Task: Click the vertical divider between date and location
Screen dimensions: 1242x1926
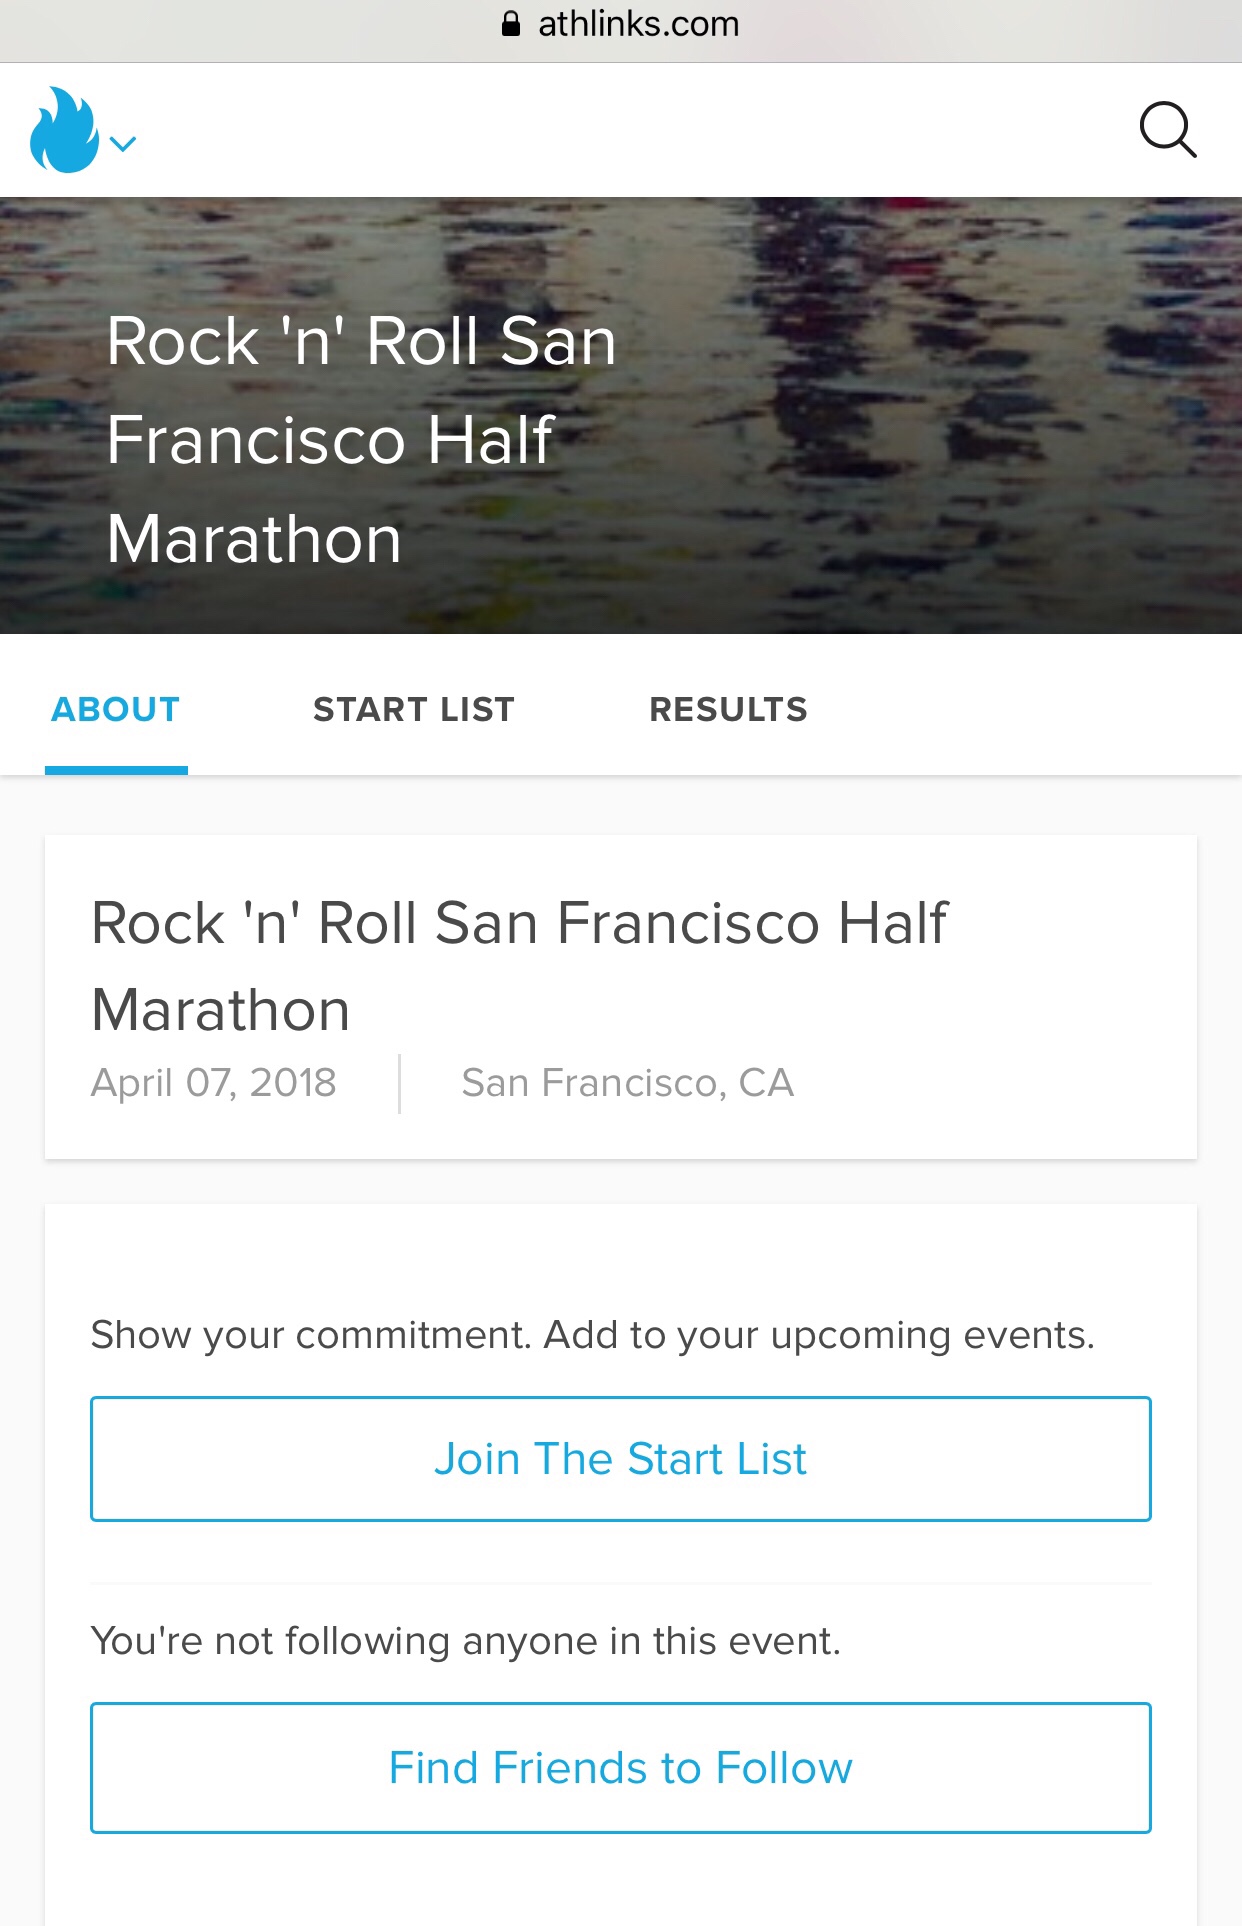Action: point(399,1083)
